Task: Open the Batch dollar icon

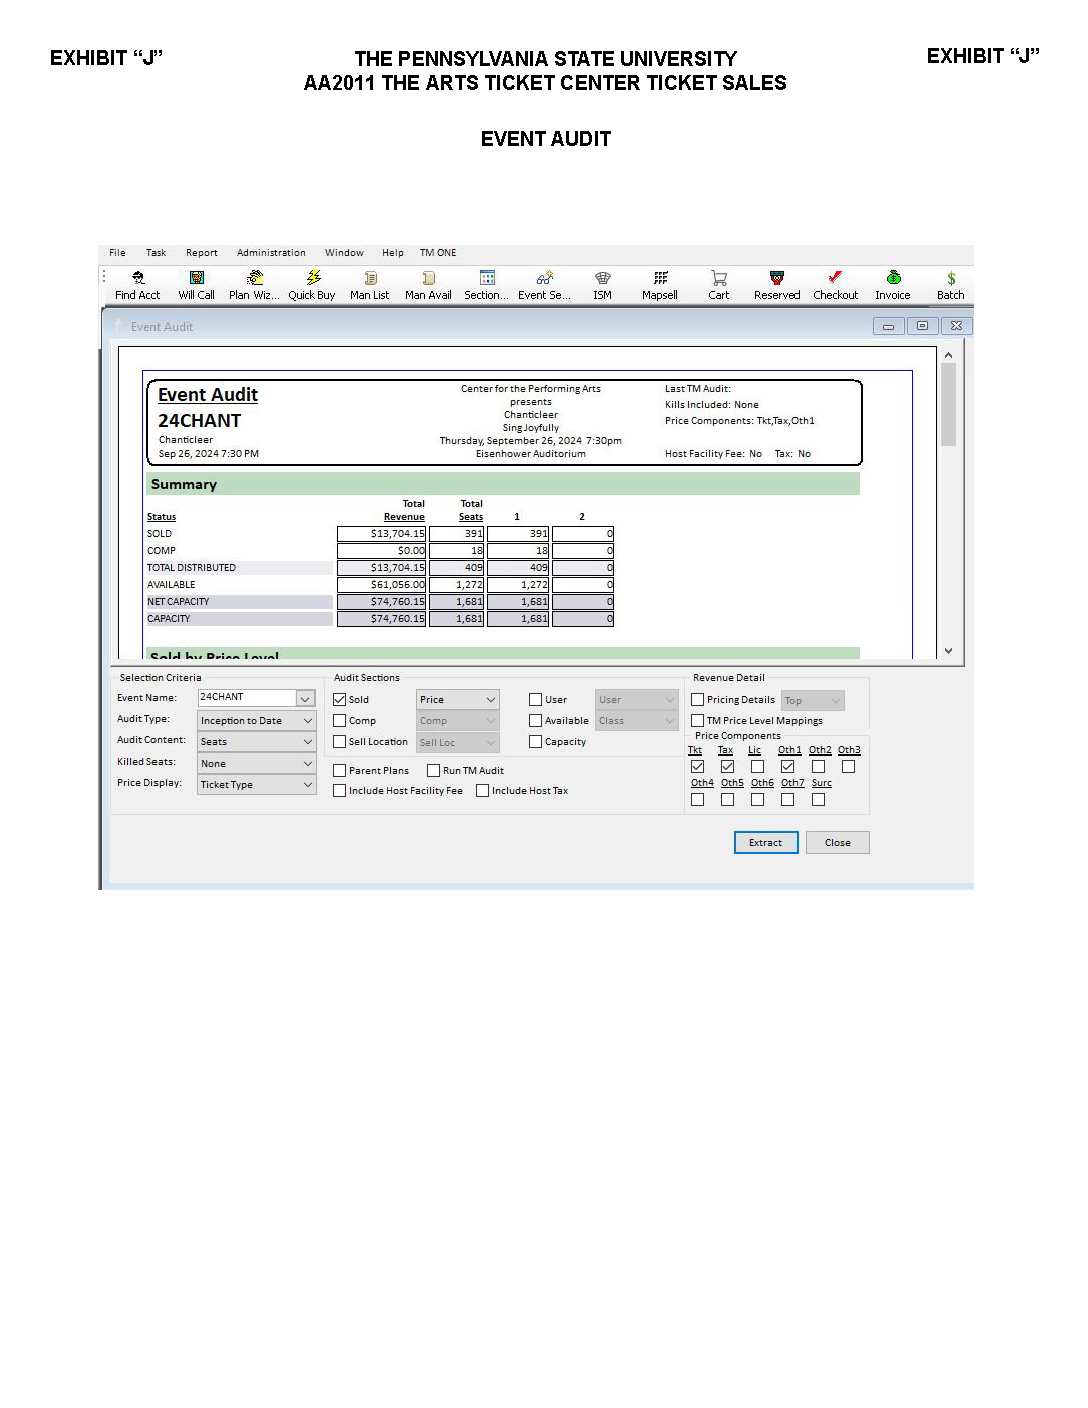Action: (x=951, y=285)
